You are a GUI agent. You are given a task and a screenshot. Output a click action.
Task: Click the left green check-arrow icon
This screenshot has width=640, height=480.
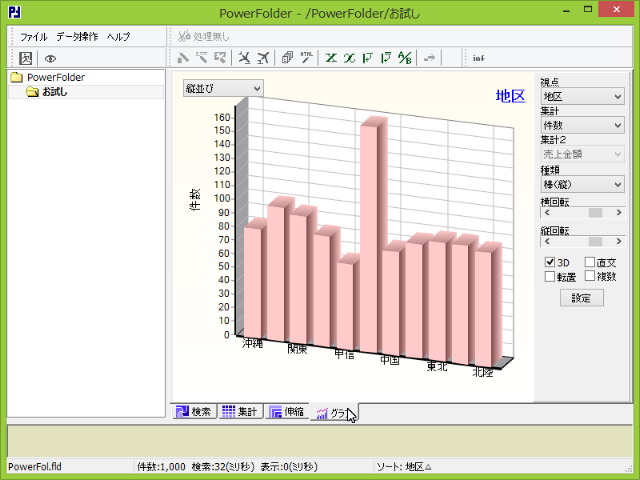click(x=368, y=58)
